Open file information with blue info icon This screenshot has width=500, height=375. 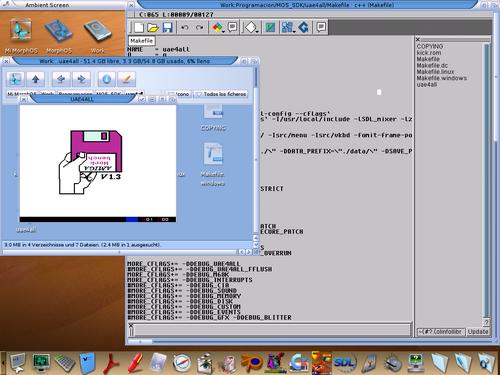[x=107, y=79]
